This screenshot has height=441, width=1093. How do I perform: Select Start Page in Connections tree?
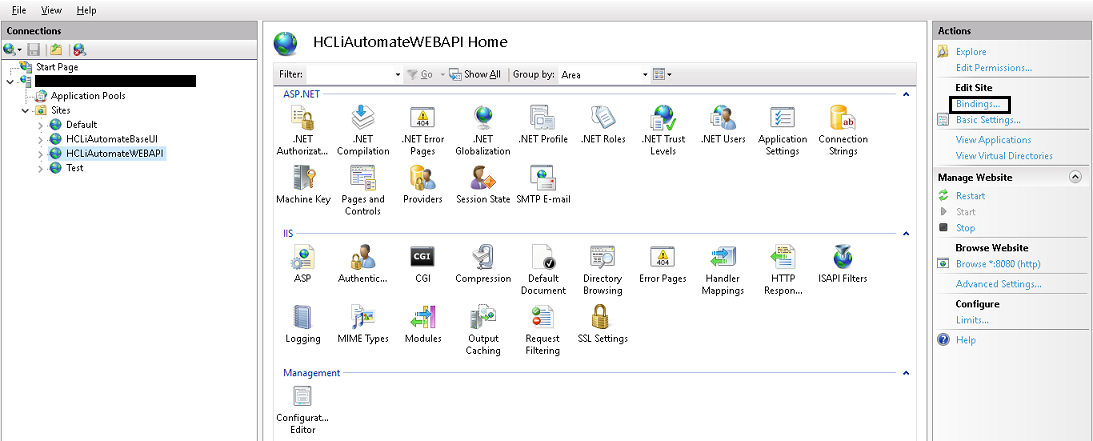(57, 67)
